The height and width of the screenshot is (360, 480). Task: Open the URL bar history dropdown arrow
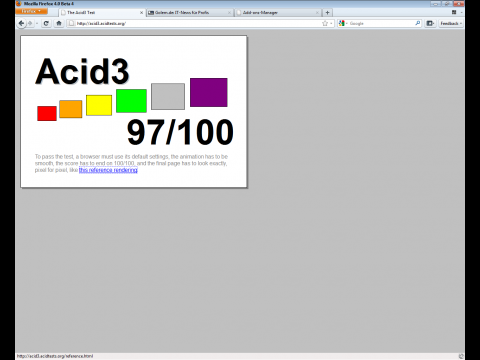click(331, 23)
